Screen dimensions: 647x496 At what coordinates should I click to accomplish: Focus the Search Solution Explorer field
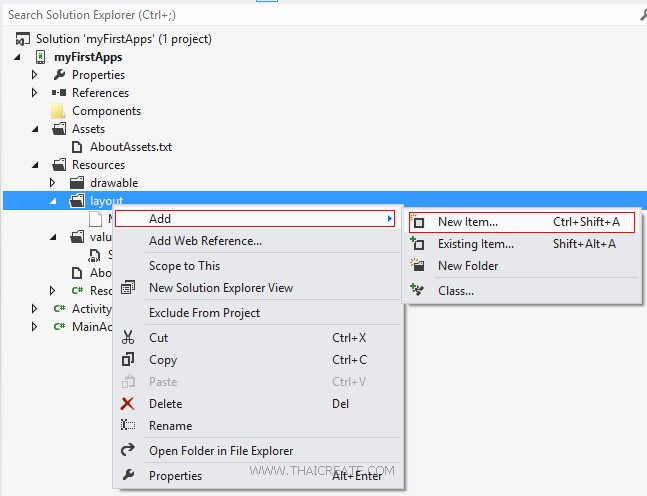(x=318, y=15)
